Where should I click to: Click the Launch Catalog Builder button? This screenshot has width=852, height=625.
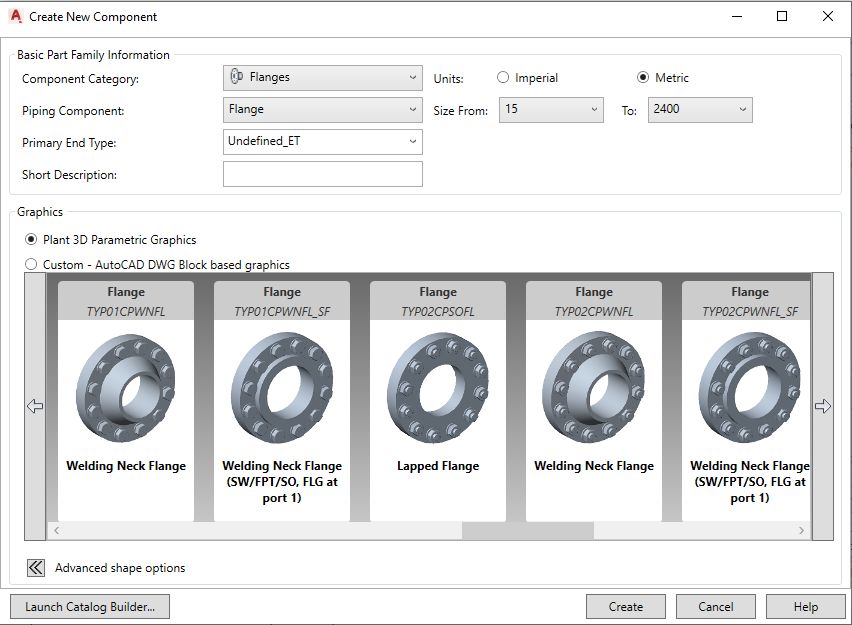point(90,607)
